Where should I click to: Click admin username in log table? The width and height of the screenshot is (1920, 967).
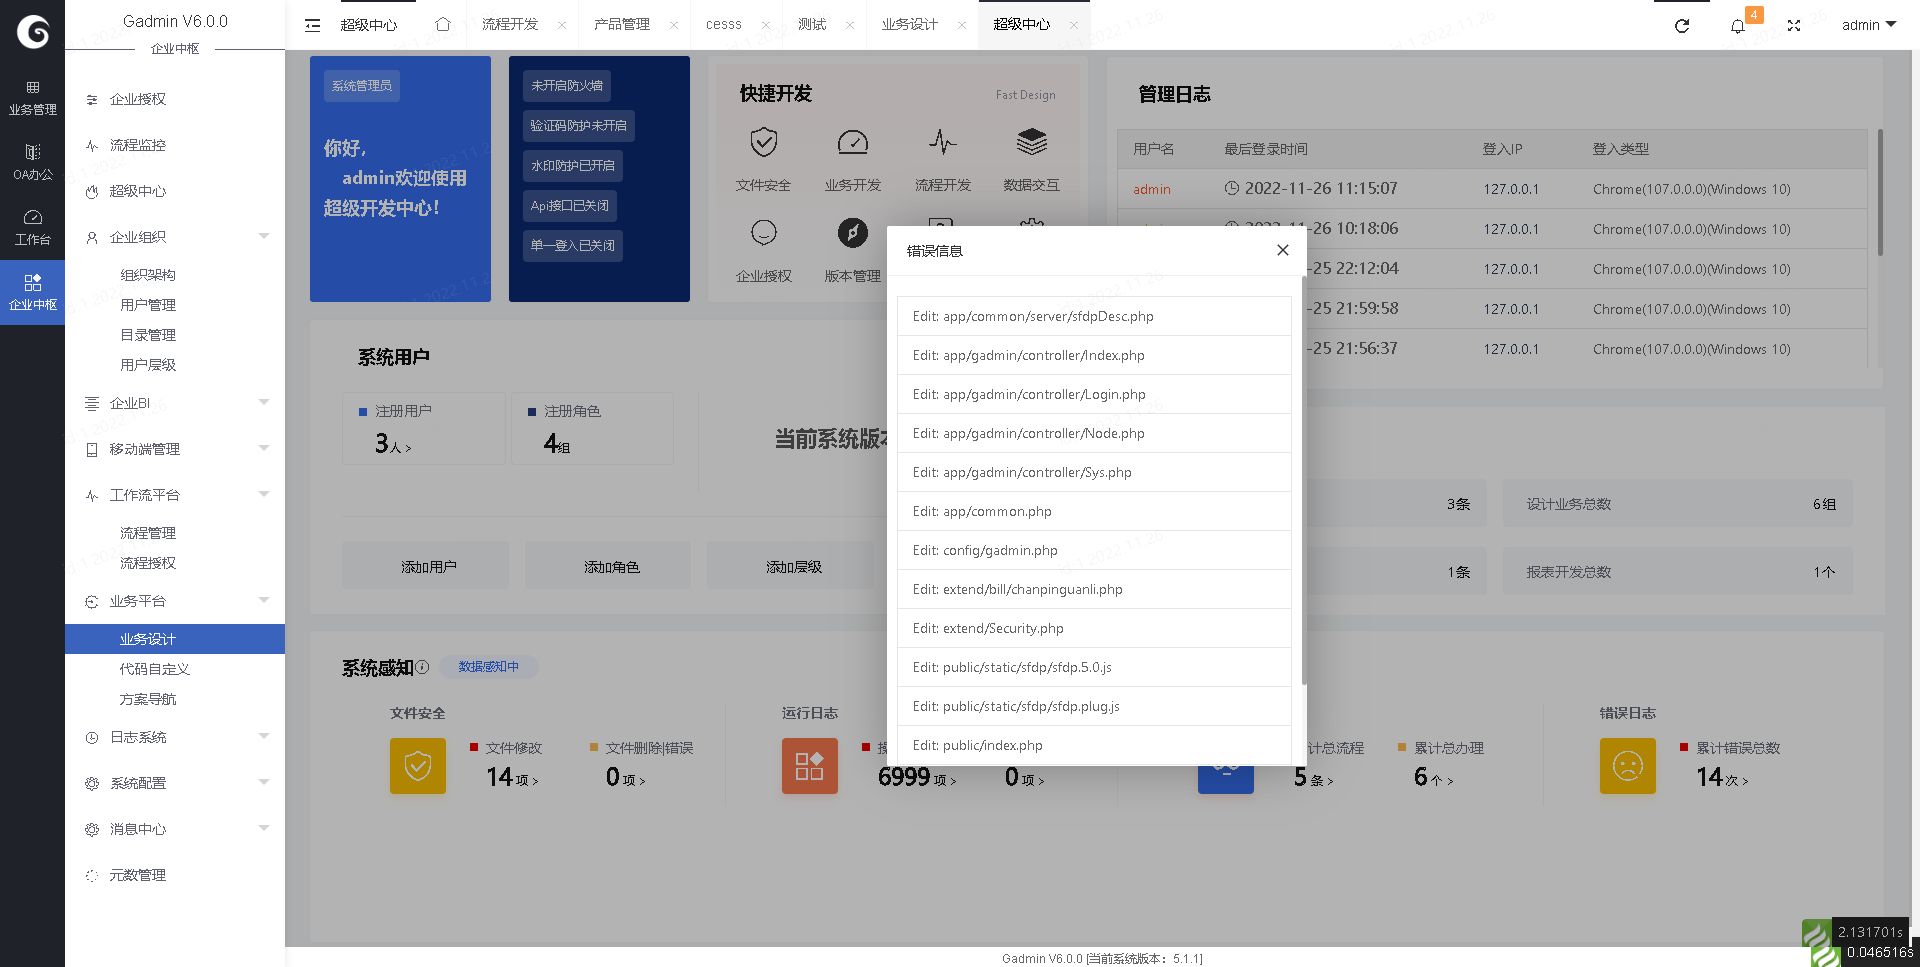click(1152, 189)
